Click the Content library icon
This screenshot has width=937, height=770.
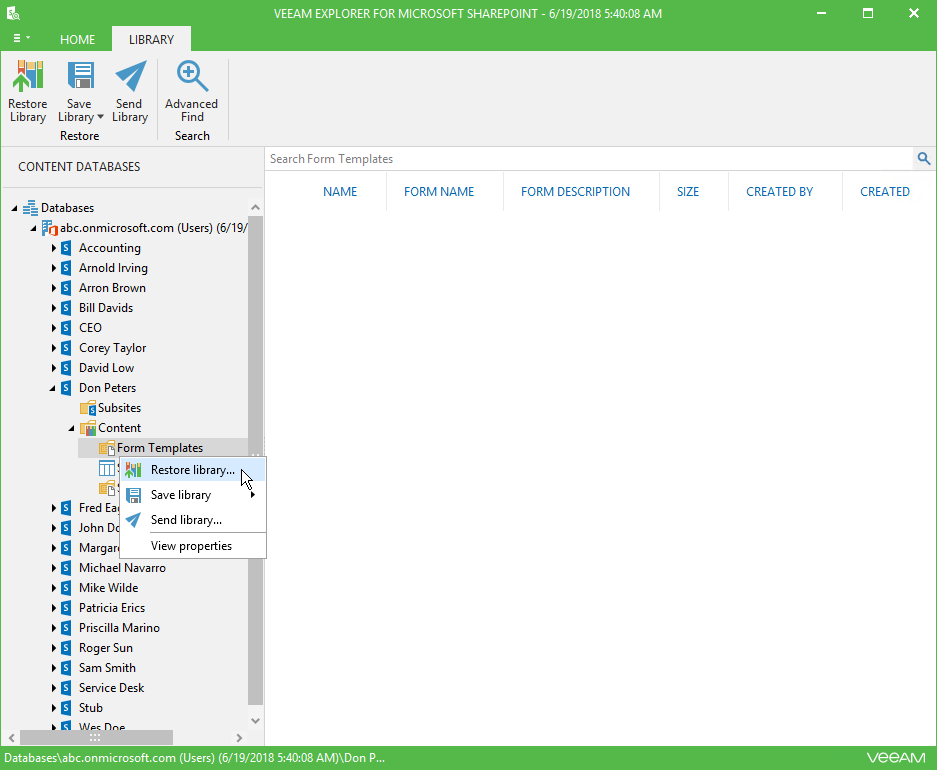pos(88,428)
